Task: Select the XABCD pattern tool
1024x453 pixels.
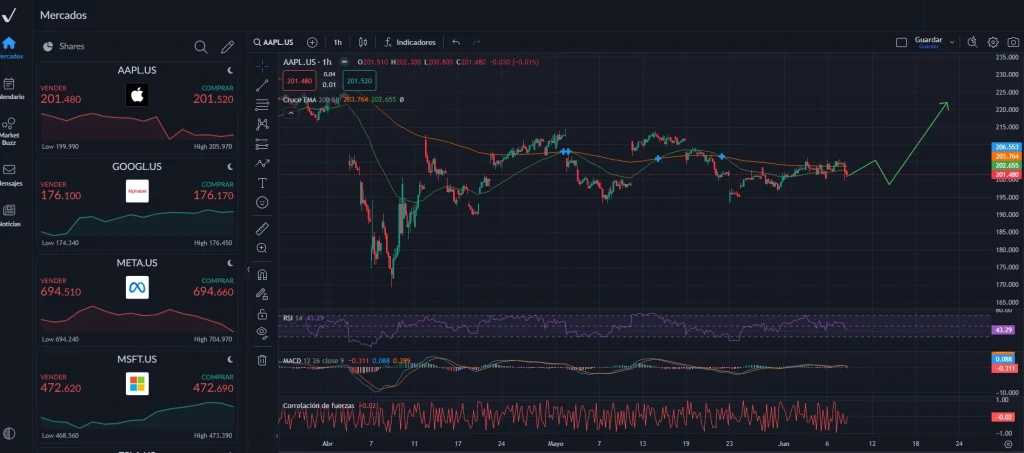Action: [262, 124]
